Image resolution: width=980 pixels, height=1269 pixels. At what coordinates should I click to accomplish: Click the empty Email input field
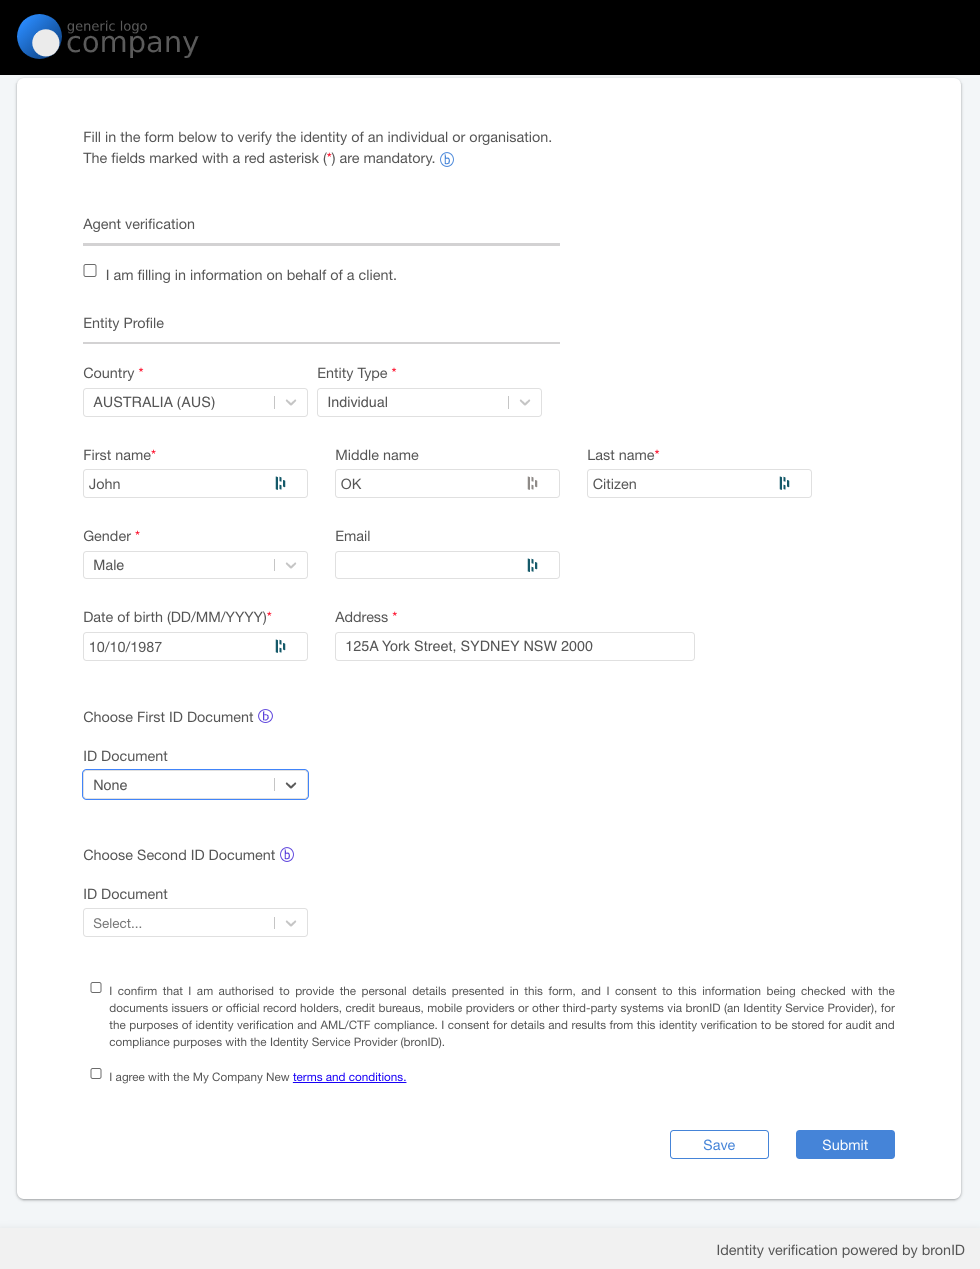coord(447,565)
